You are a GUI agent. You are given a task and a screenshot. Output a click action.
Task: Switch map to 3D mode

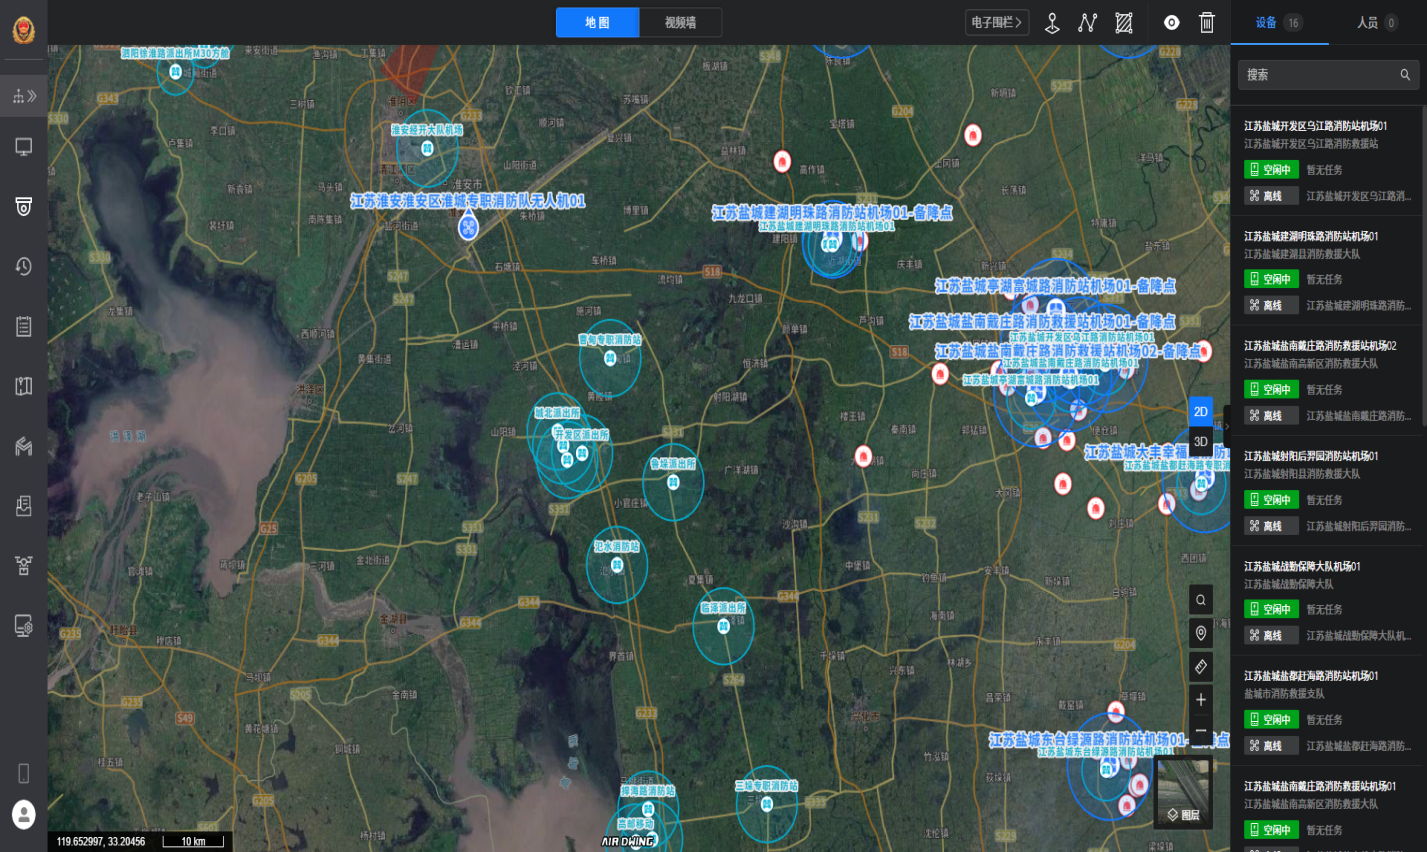pos(1201,442)
